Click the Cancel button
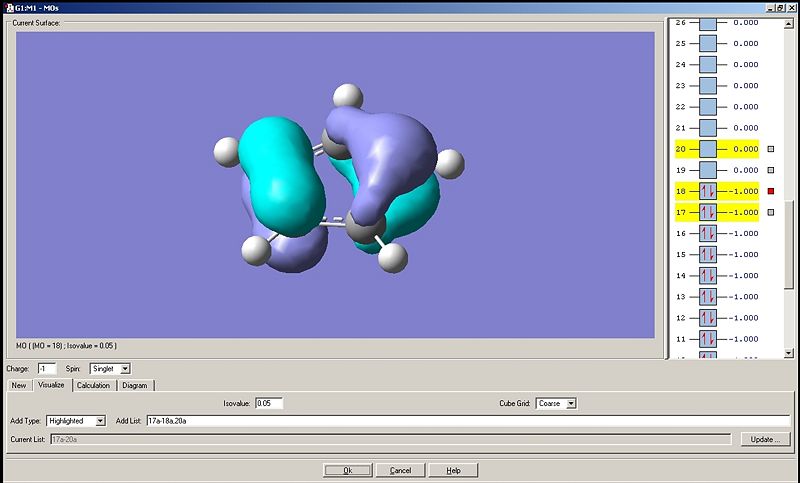Image resolution: width=800 pixels, height=483 pixels. (x=401, y=470)
